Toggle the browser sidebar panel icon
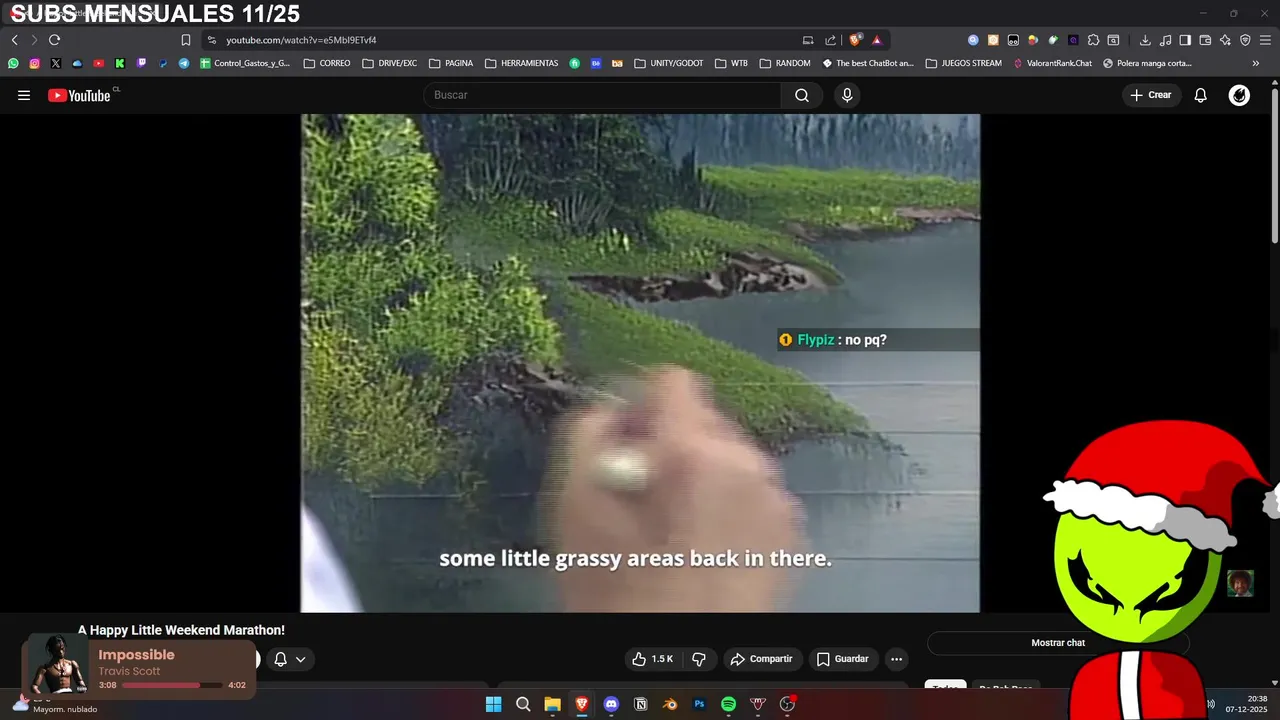This screenshot has width=1280, height=720. point(1185,40)
